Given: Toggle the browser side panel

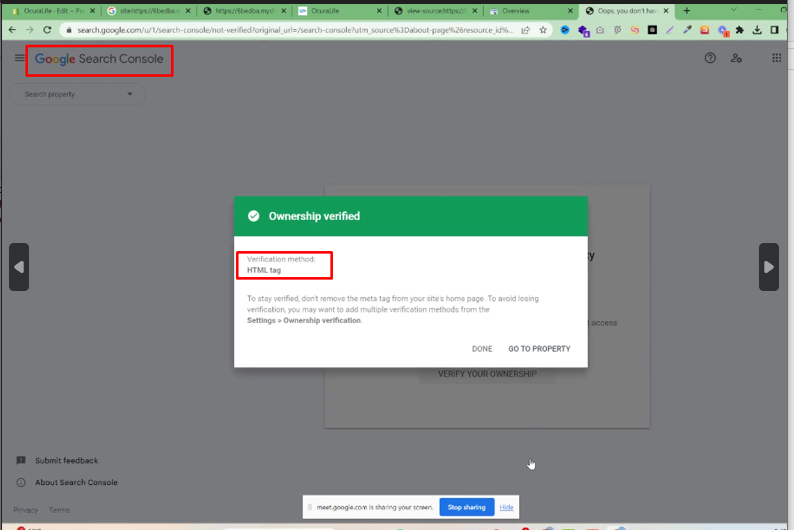Looking at the screenshot, I should coord(774,30).
